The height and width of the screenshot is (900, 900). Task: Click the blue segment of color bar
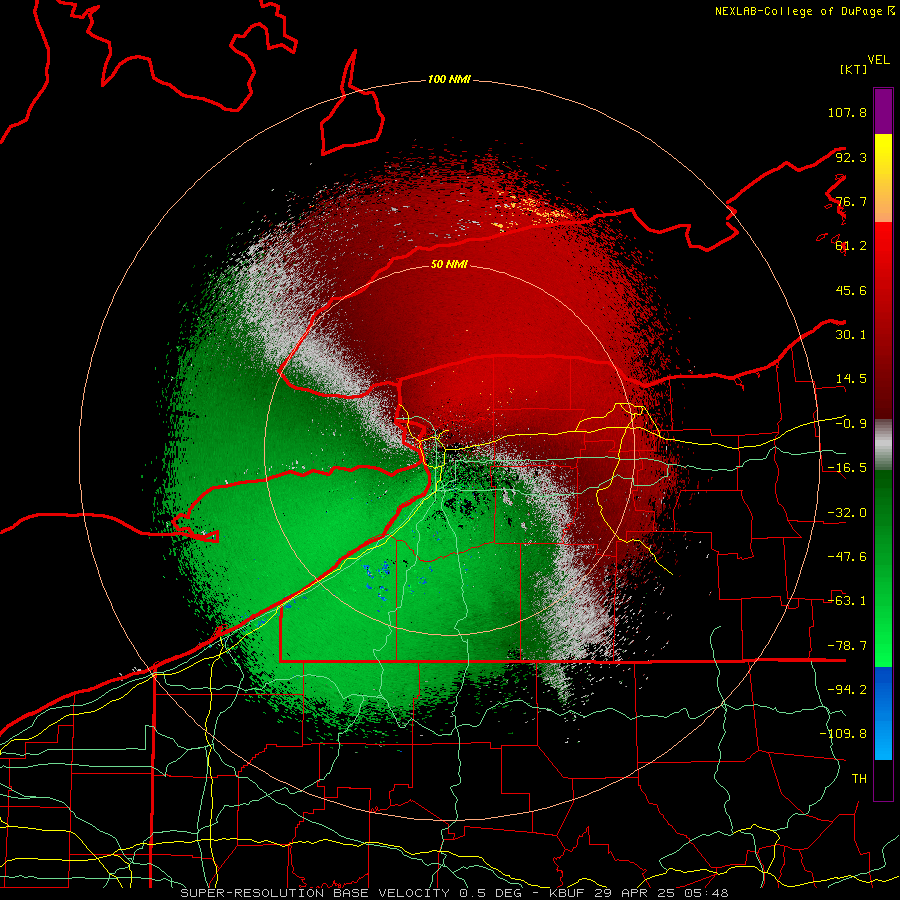[883, 713]
